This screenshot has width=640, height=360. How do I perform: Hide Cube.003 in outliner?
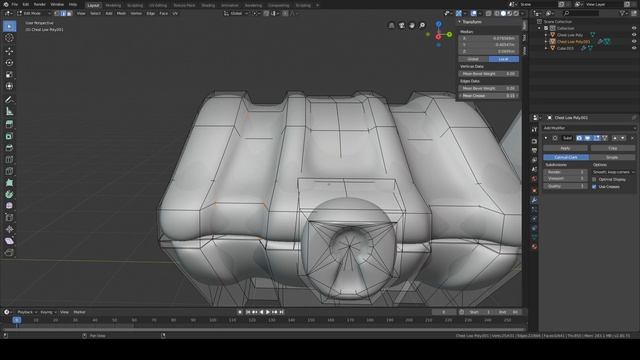point(634,48)
